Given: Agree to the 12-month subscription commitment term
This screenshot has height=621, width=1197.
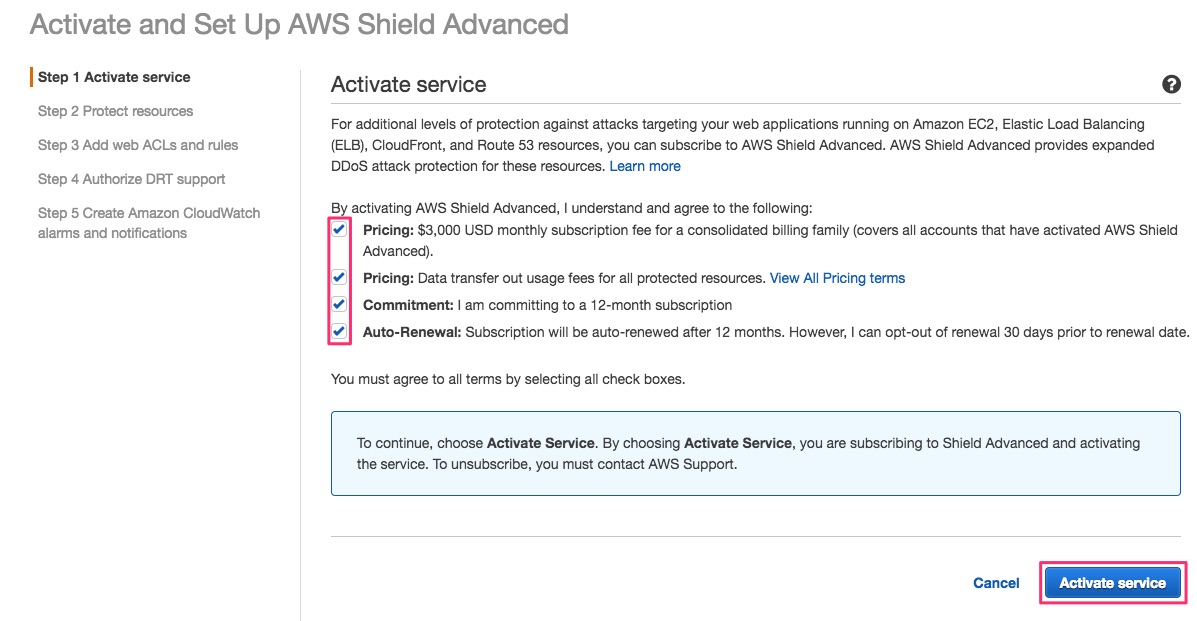Looking at the screenshot, I should click(x=340, y=304).
